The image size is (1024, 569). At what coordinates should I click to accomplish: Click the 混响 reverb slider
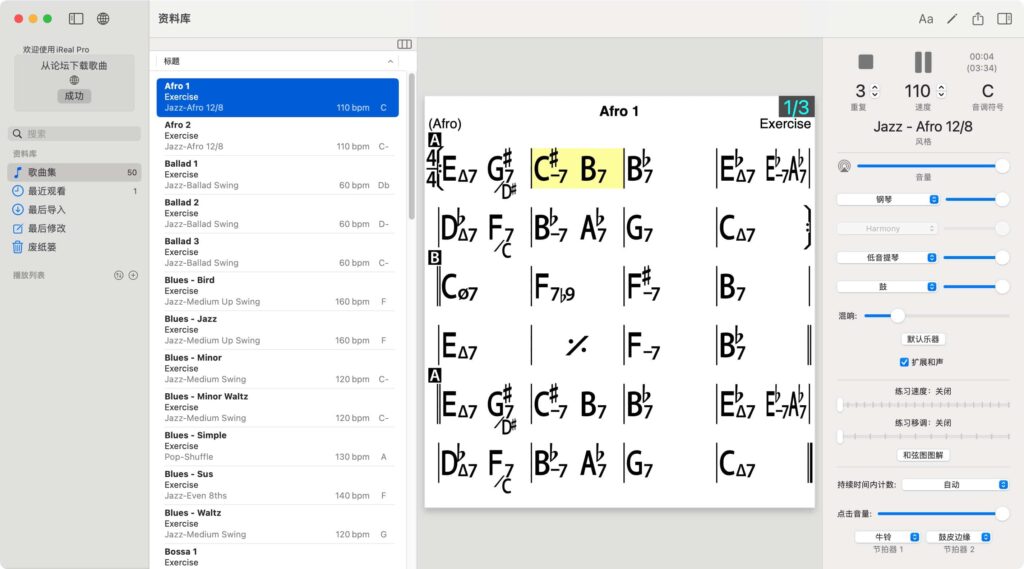click(x=936, y=316)
